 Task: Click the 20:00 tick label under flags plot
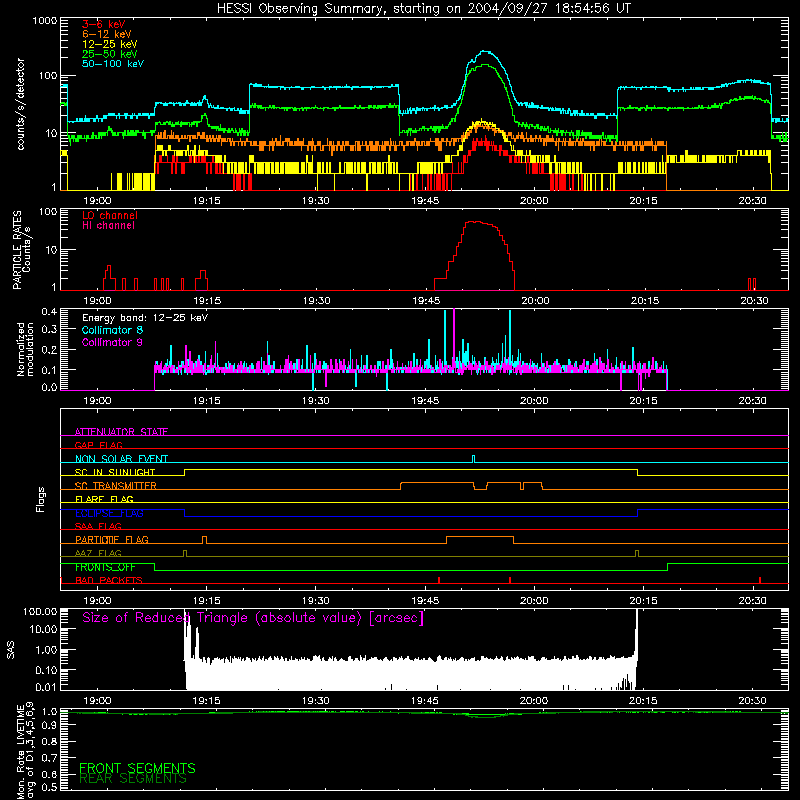click(x=534, y=601)
